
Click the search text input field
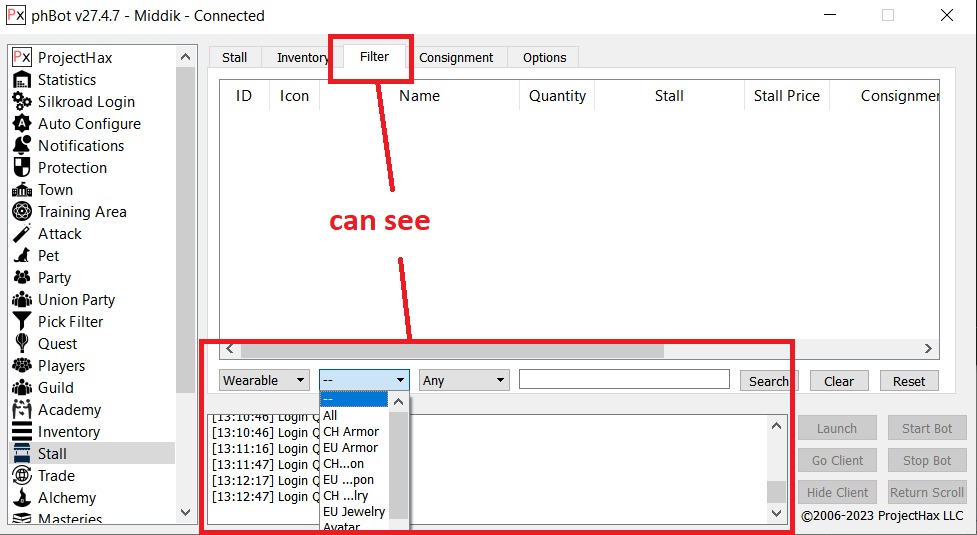click(624, 380)
